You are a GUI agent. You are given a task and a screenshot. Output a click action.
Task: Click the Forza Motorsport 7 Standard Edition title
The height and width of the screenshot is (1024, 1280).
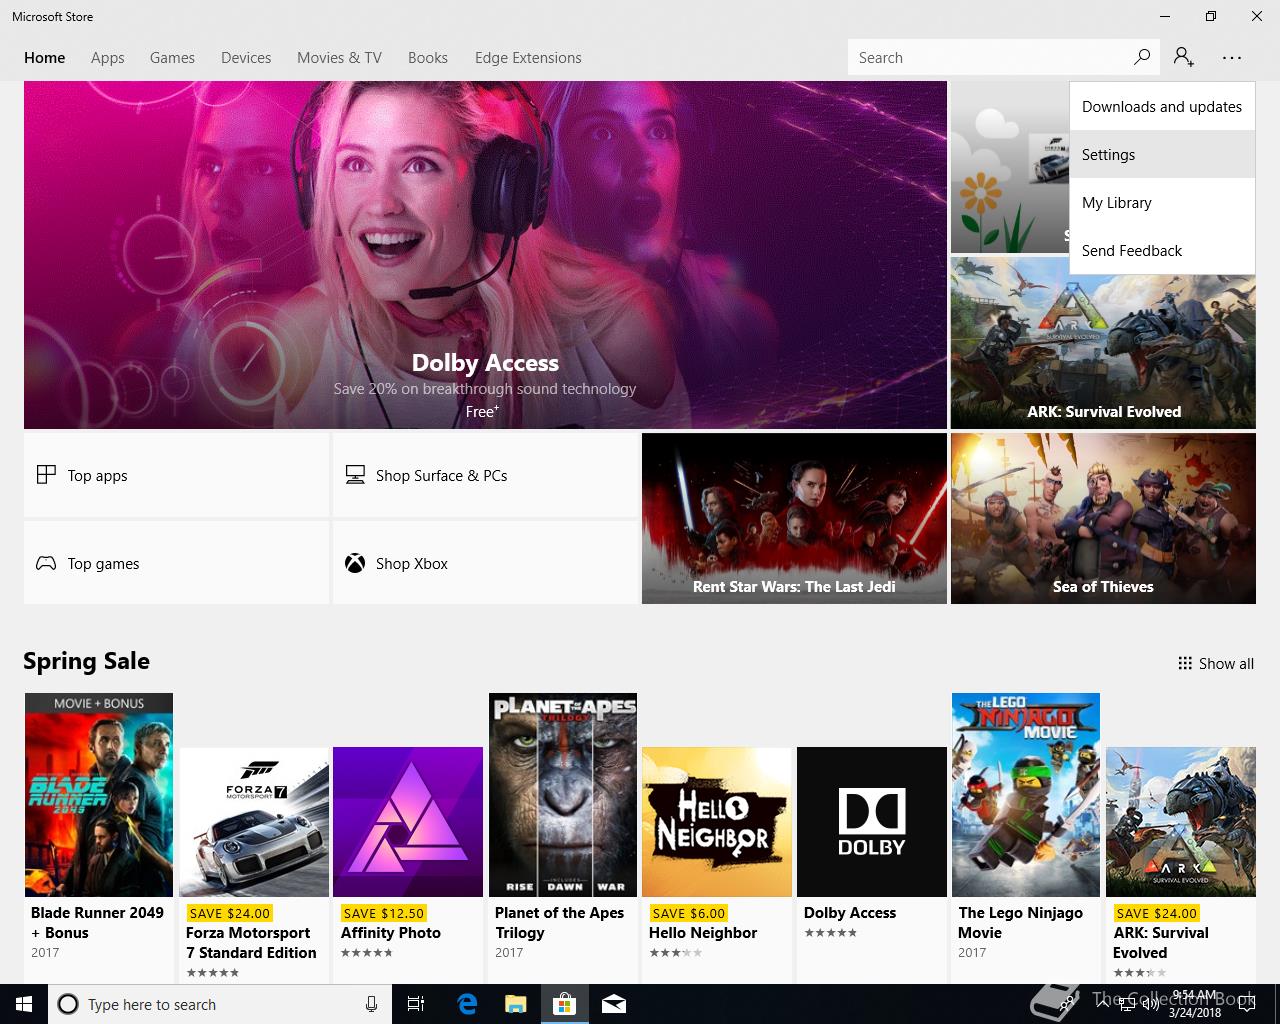(251, 943)
